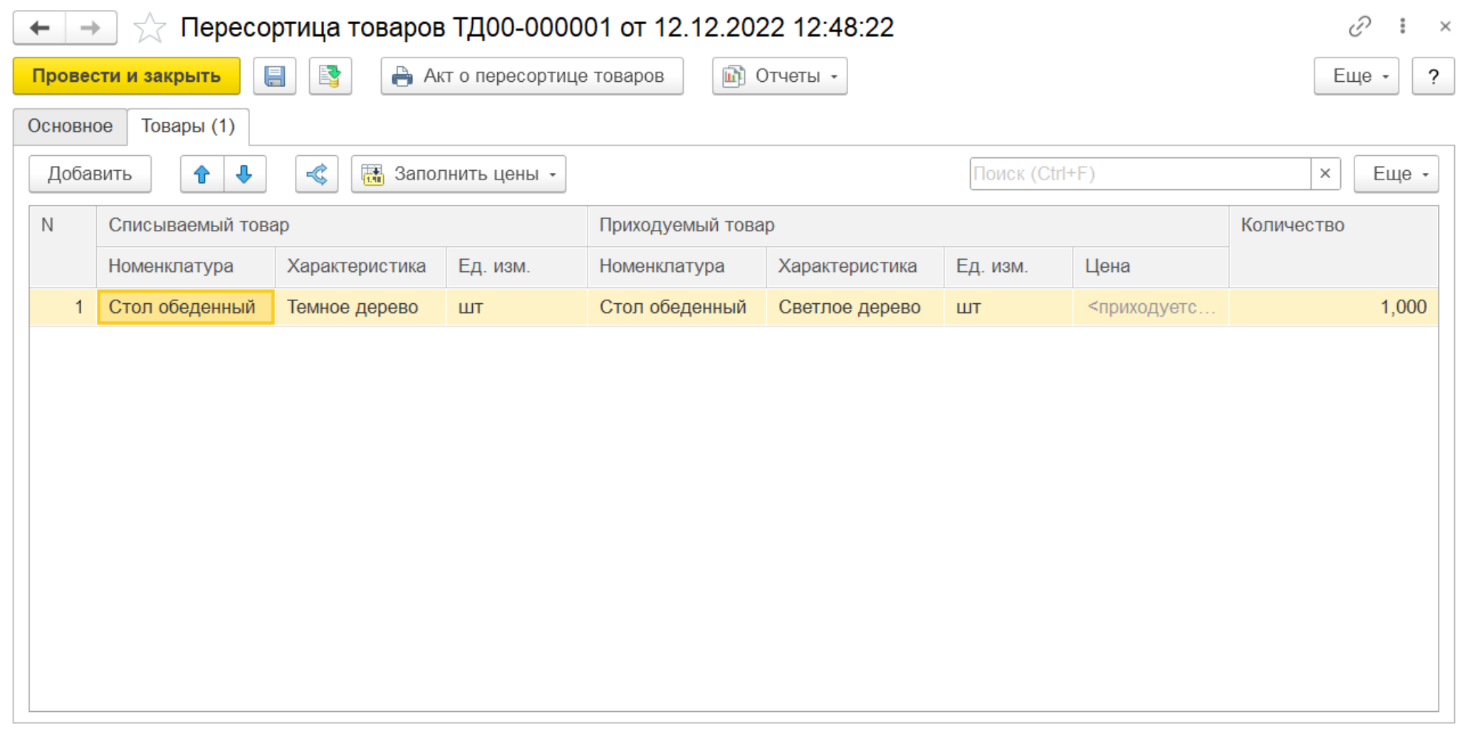Click the split row icon

(x=317, y=174)
